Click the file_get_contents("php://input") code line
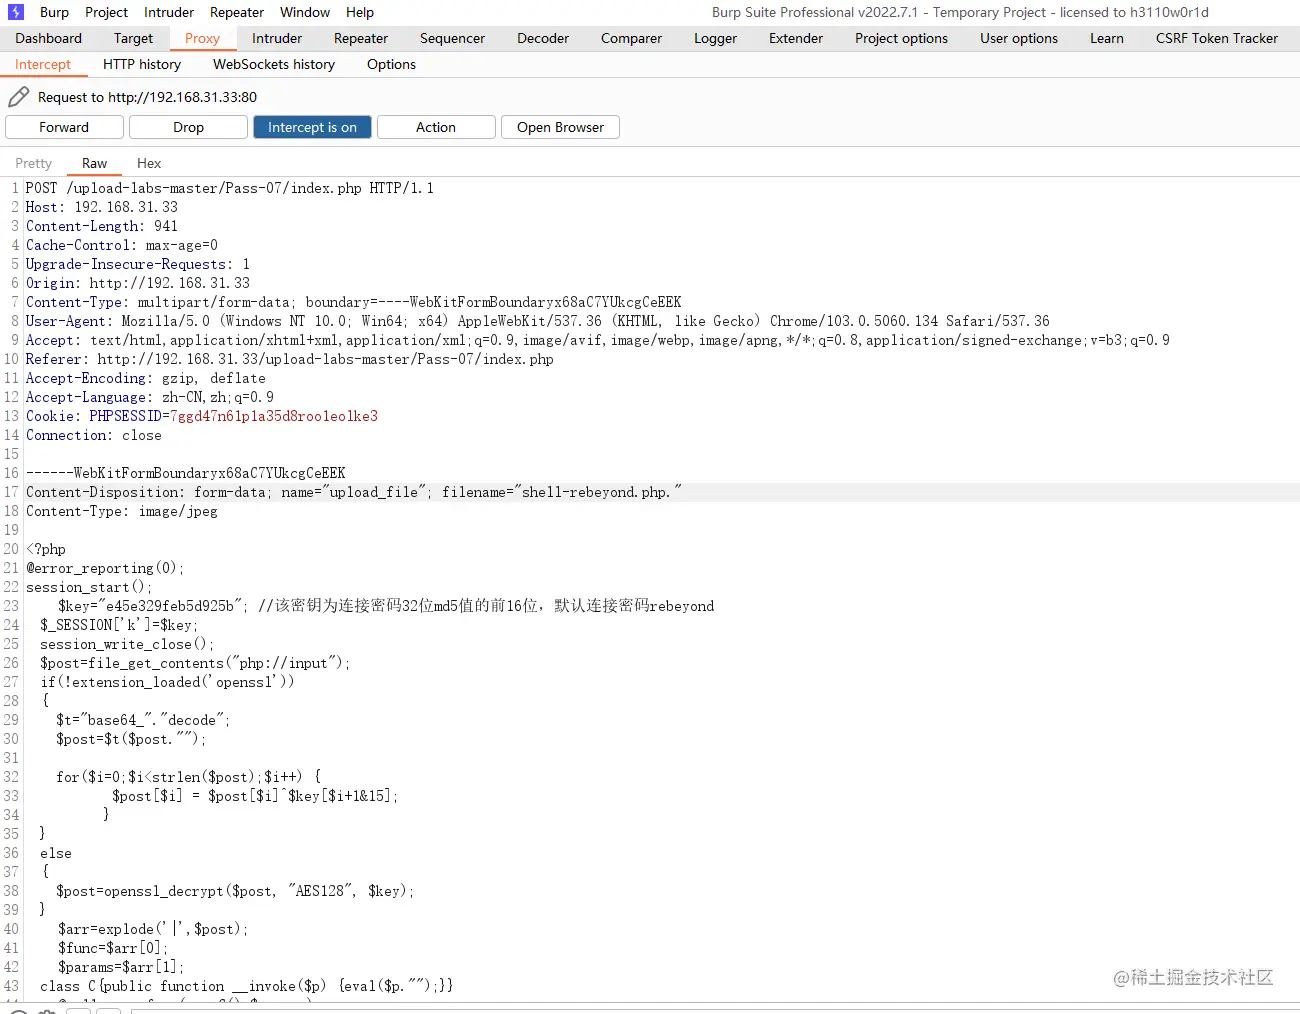Screen dimensions: 1300x1014 point(195,663)
